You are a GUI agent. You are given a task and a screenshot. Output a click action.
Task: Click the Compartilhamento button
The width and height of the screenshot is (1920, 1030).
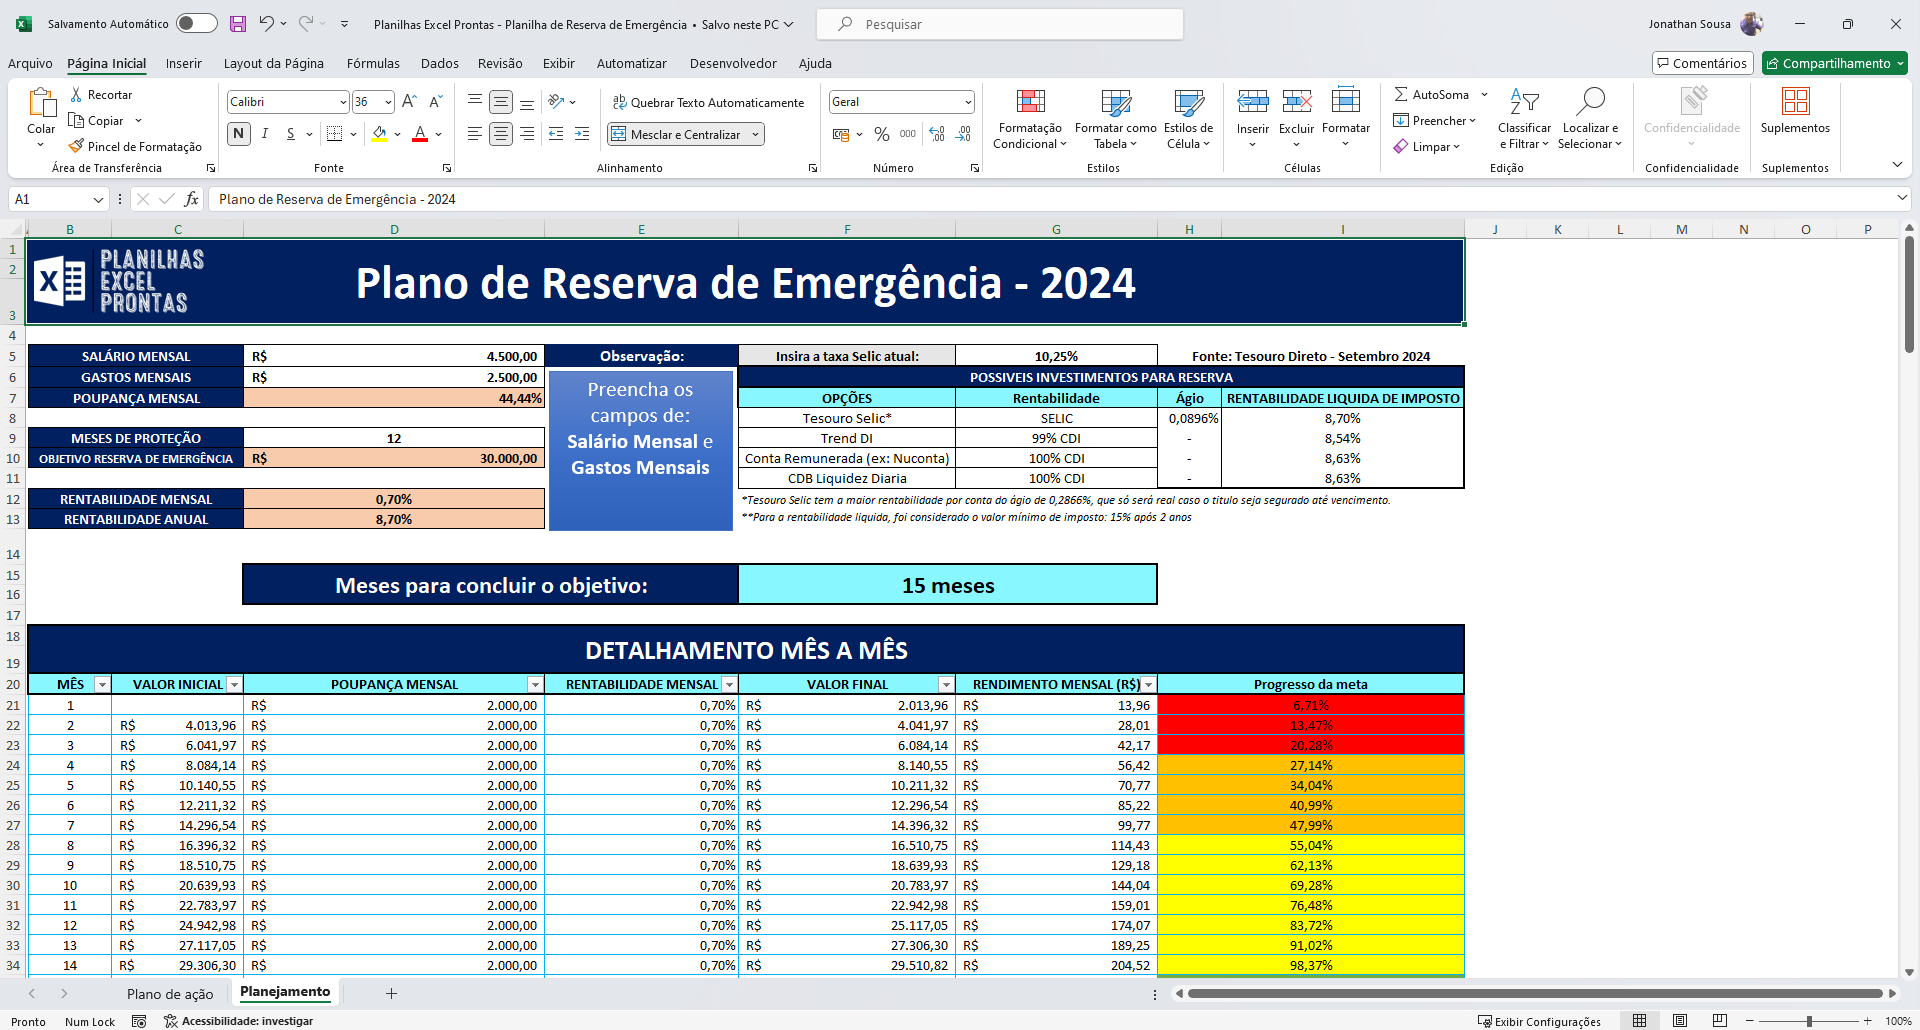1834,62
